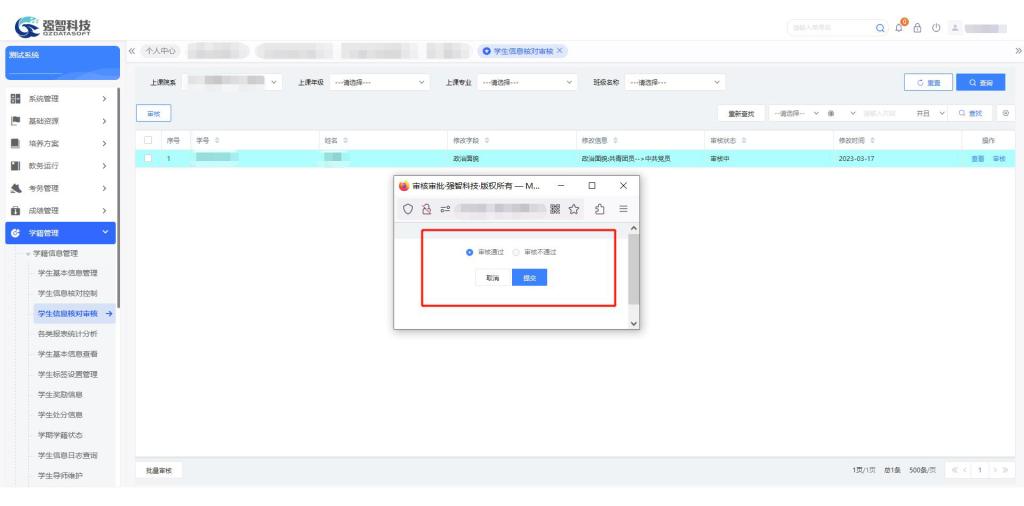1024x506 pixels.
Task: Switch to the 个人中心 tab
Action: coord(160,51)
